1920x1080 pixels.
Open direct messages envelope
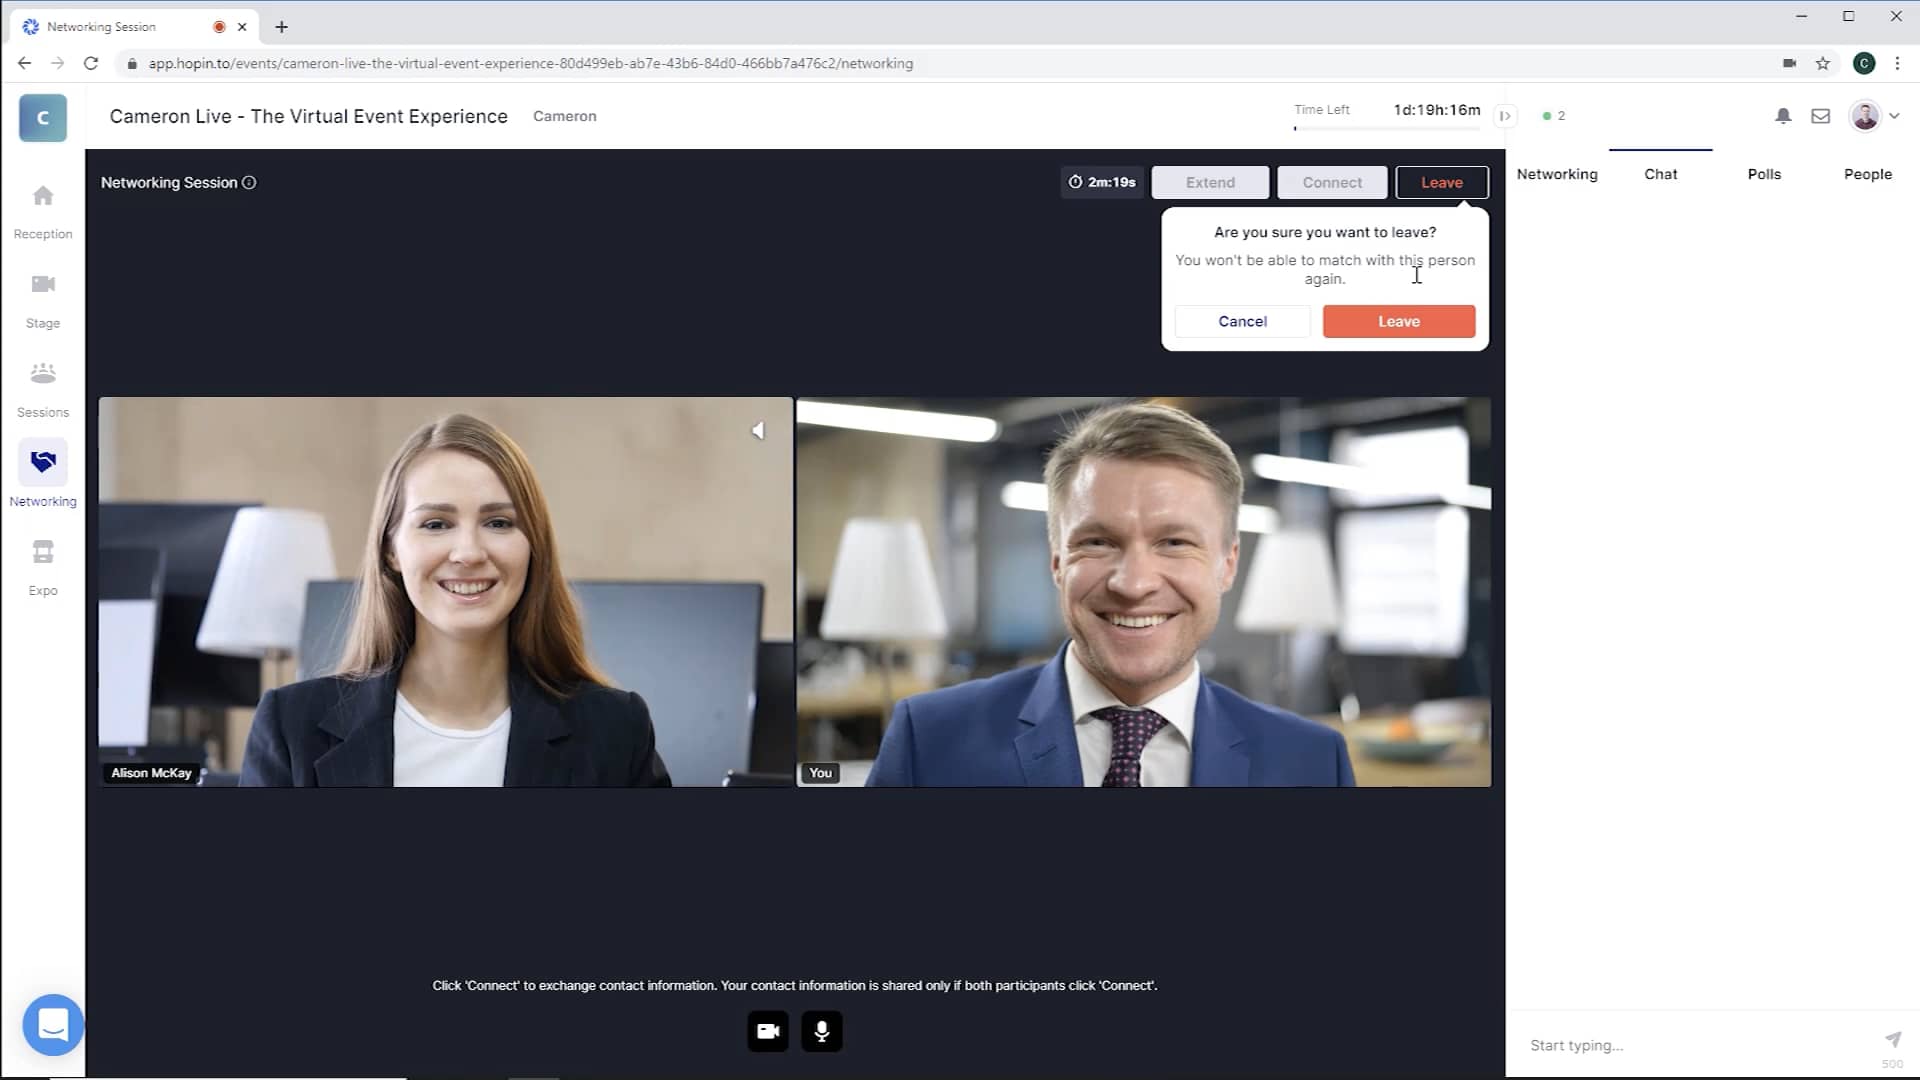click(1820, 116)
